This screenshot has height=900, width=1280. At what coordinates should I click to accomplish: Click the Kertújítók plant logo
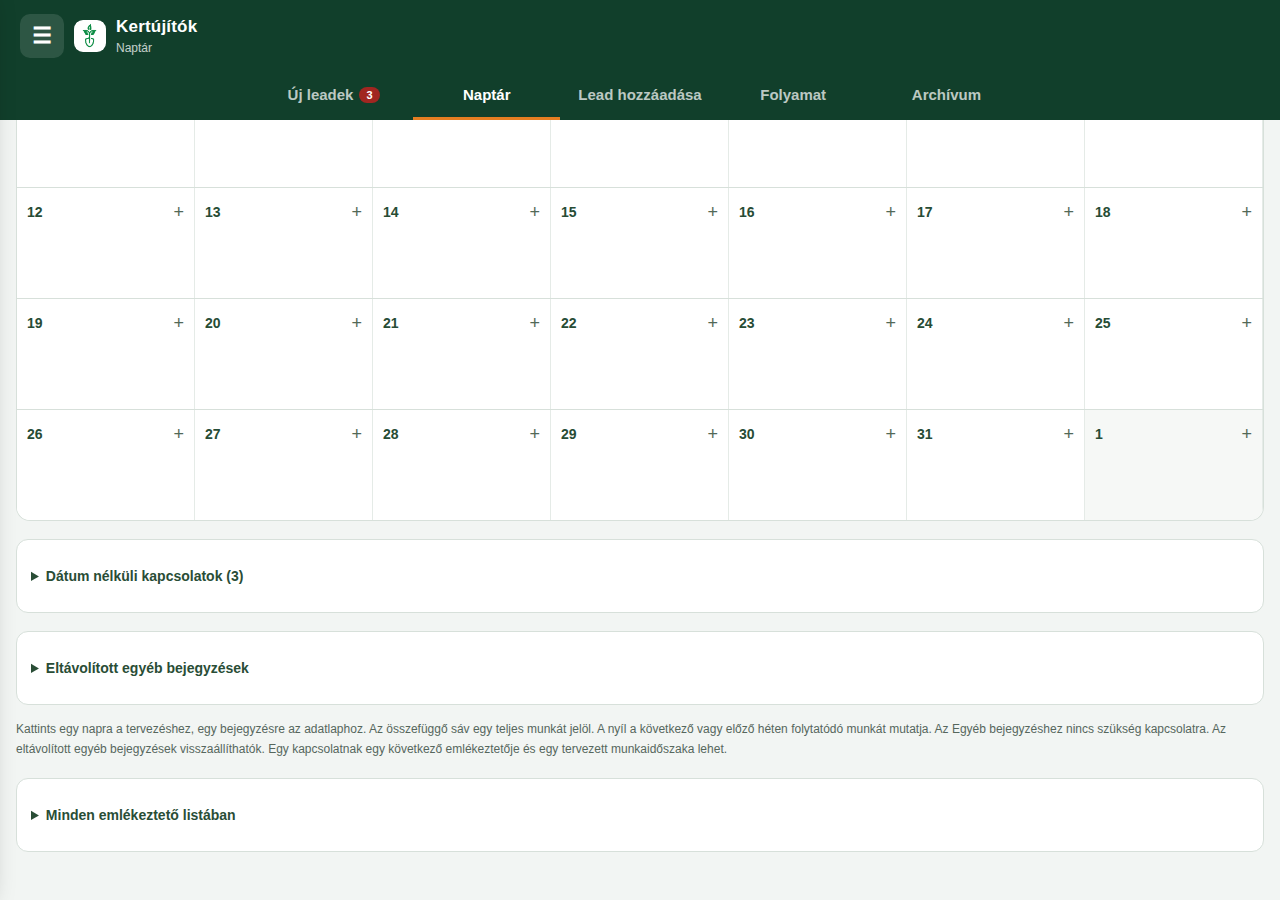tap(90, 36)
